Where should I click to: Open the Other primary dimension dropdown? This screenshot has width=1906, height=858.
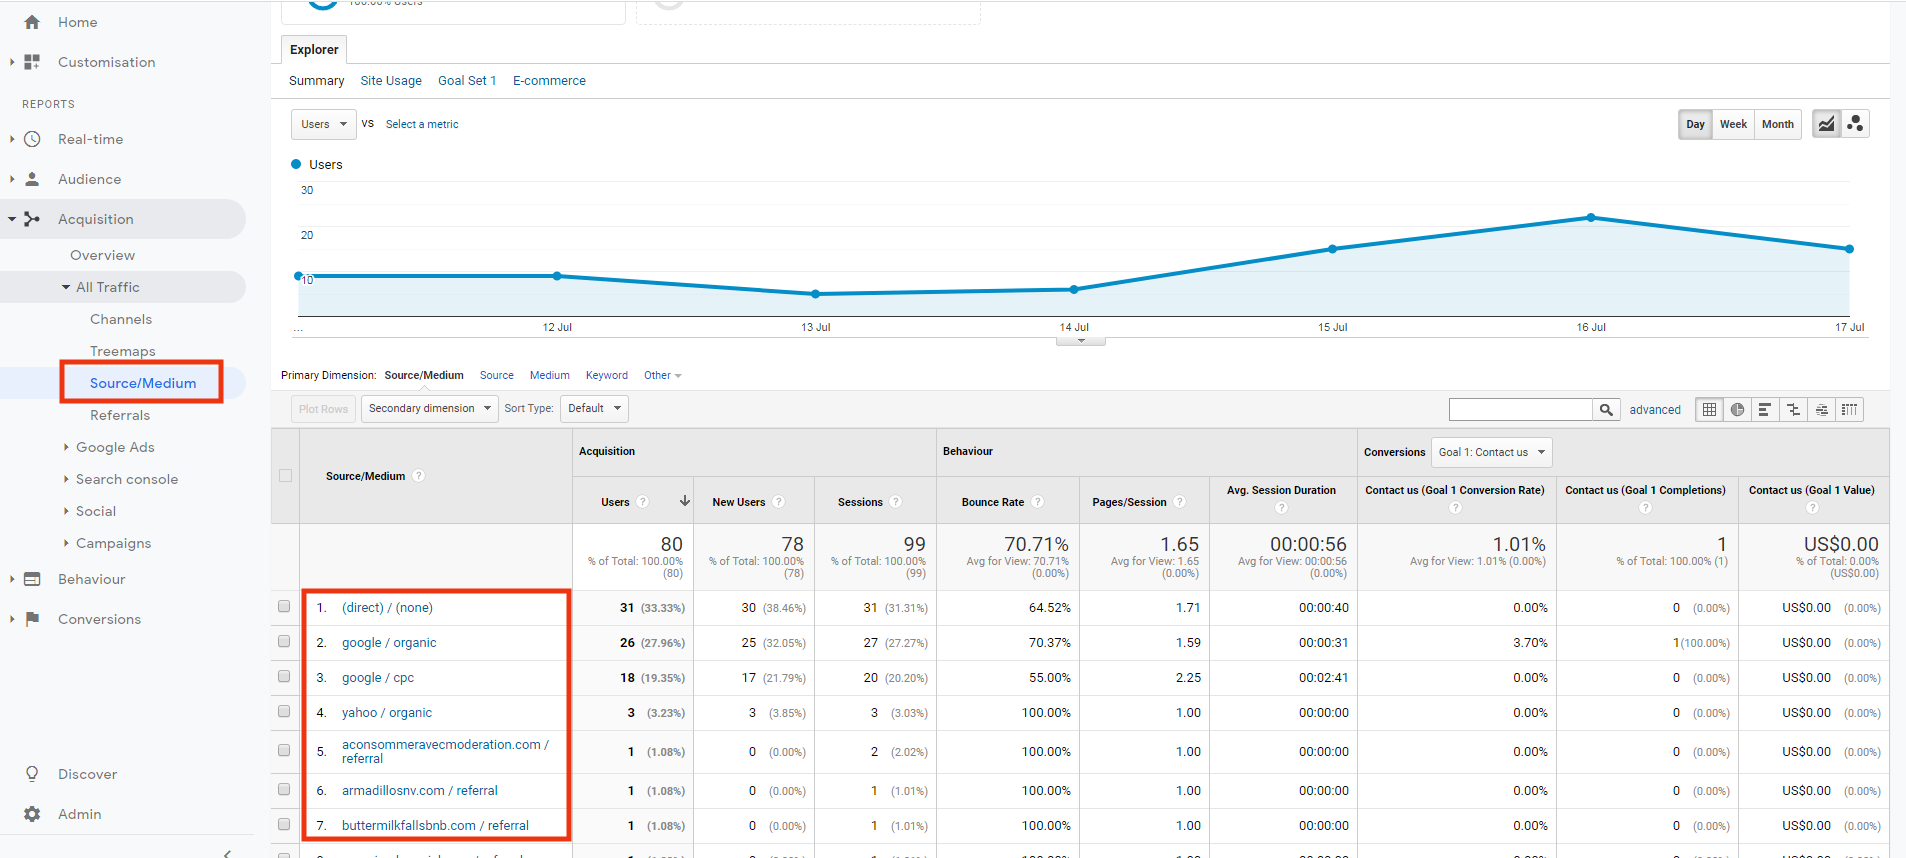coord(662,376)
